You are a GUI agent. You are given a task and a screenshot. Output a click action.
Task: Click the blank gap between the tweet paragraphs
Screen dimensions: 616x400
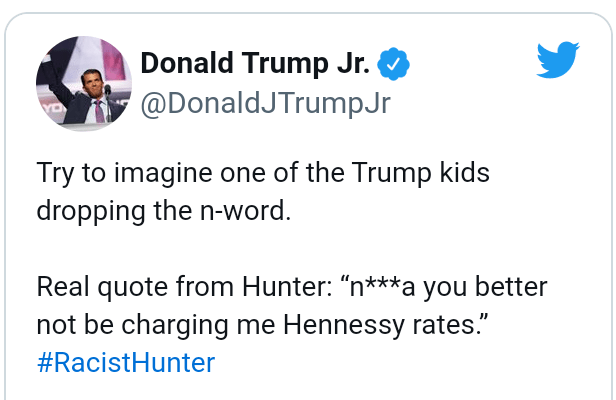[300, 250]
